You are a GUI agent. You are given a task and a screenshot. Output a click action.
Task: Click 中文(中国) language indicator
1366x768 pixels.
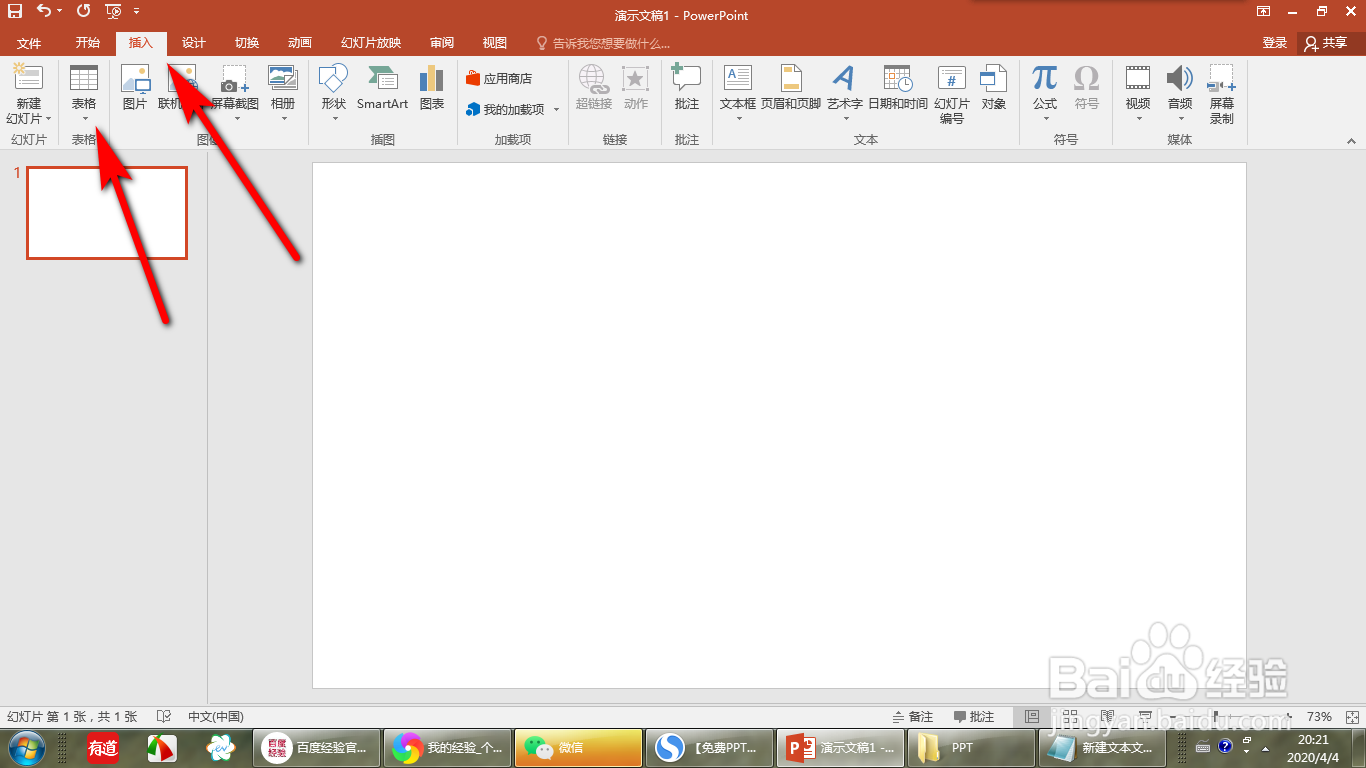(216, 717)
